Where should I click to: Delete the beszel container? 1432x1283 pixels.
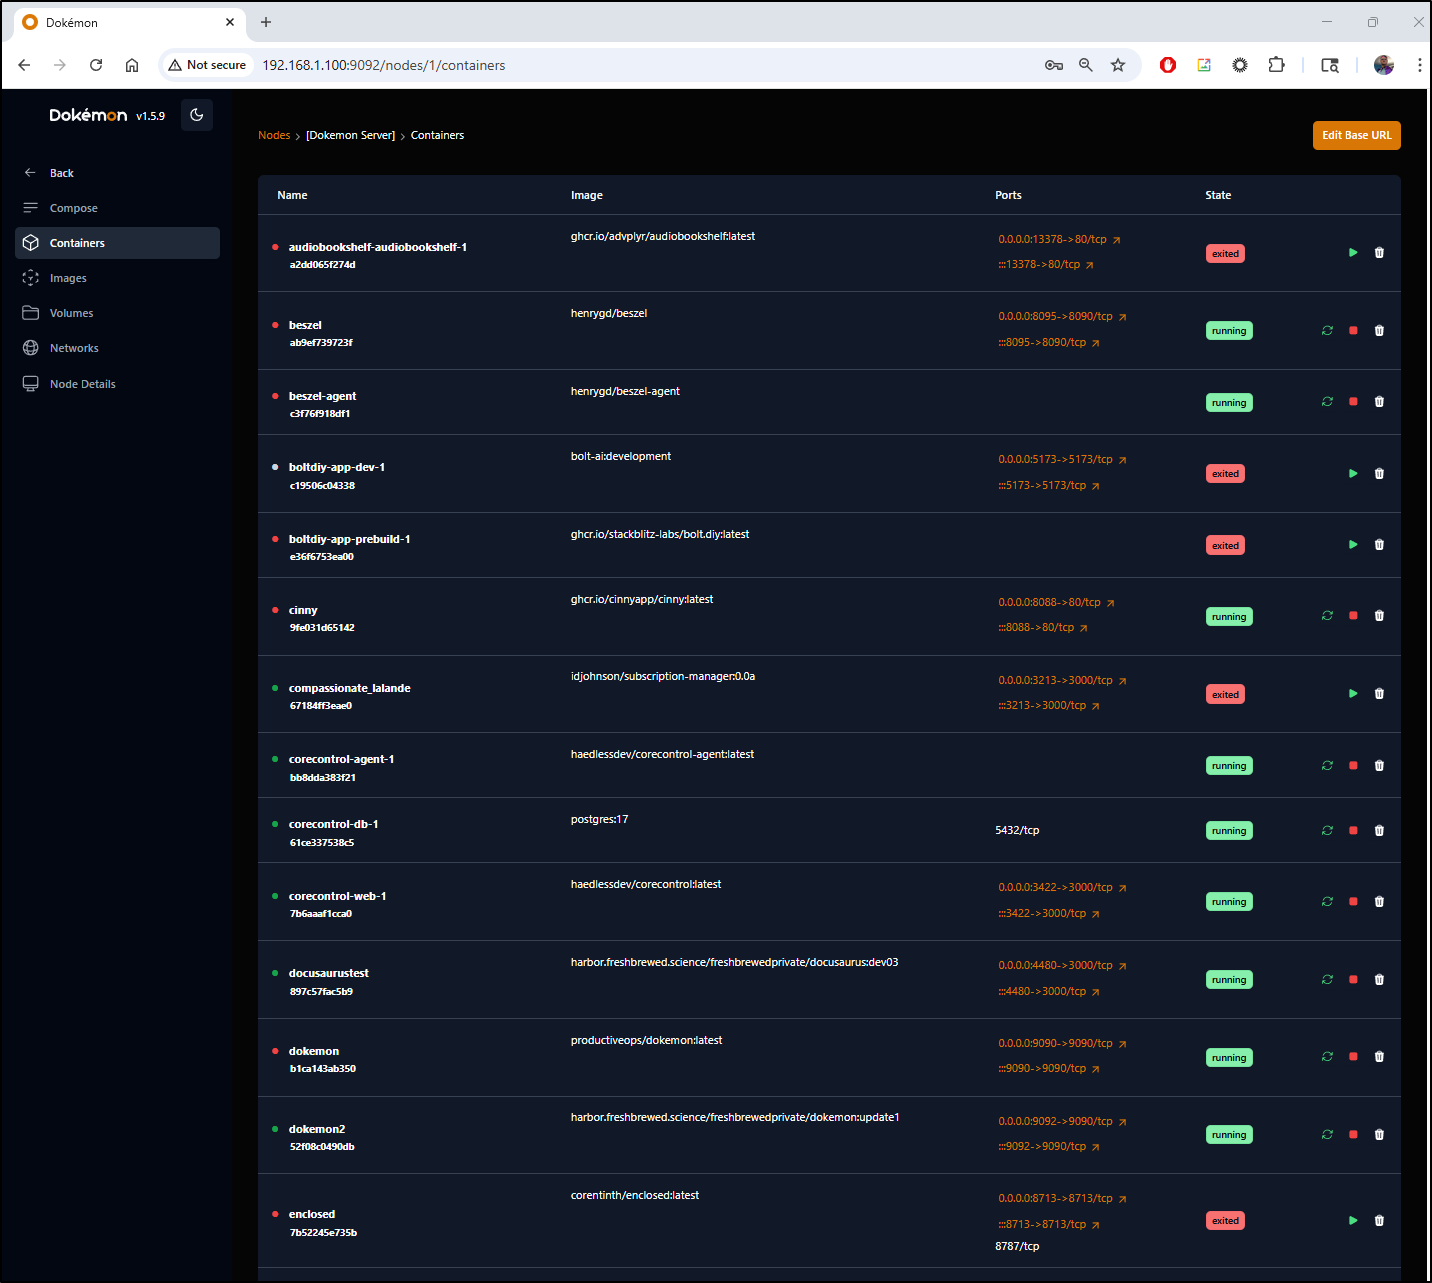[1379, 331]
